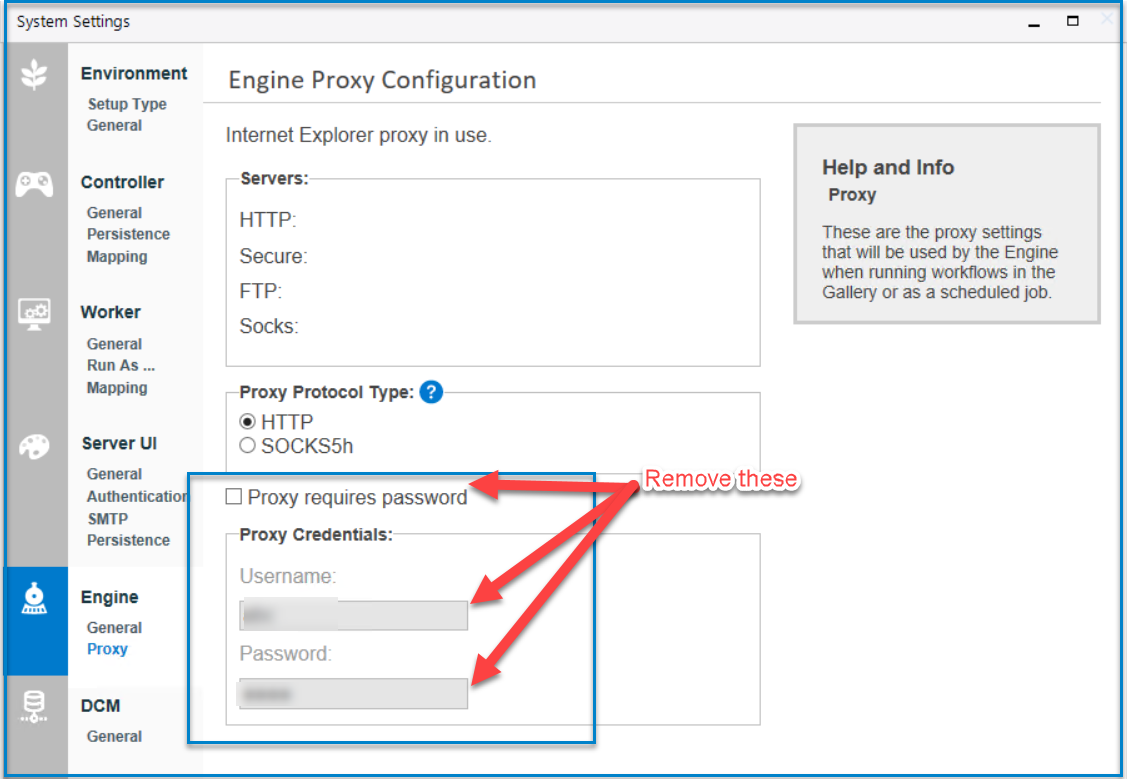
Task: Open Setup Type under Environment
Action: tap(127, 104)
